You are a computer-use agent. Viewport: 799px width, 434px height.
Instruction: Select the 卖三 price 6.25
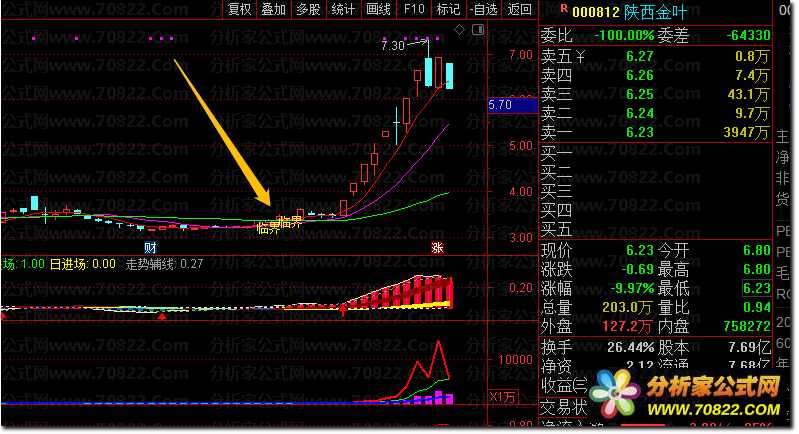click(640, 94)
